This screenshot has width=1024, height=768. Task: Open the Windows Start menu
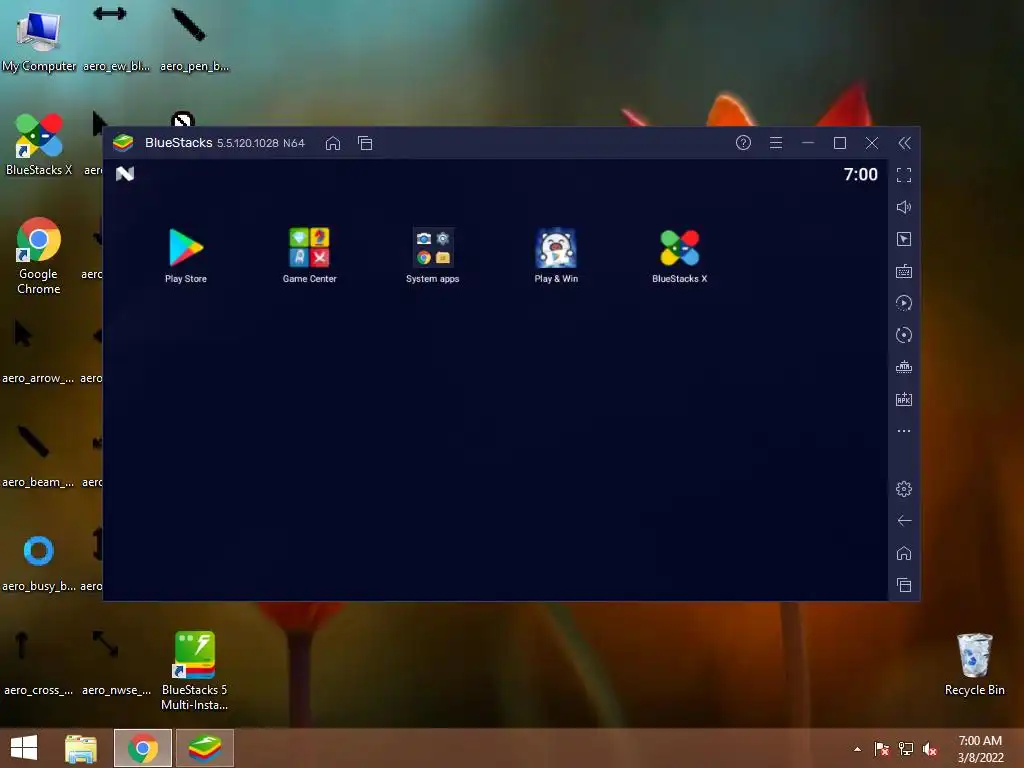[24, 748]
